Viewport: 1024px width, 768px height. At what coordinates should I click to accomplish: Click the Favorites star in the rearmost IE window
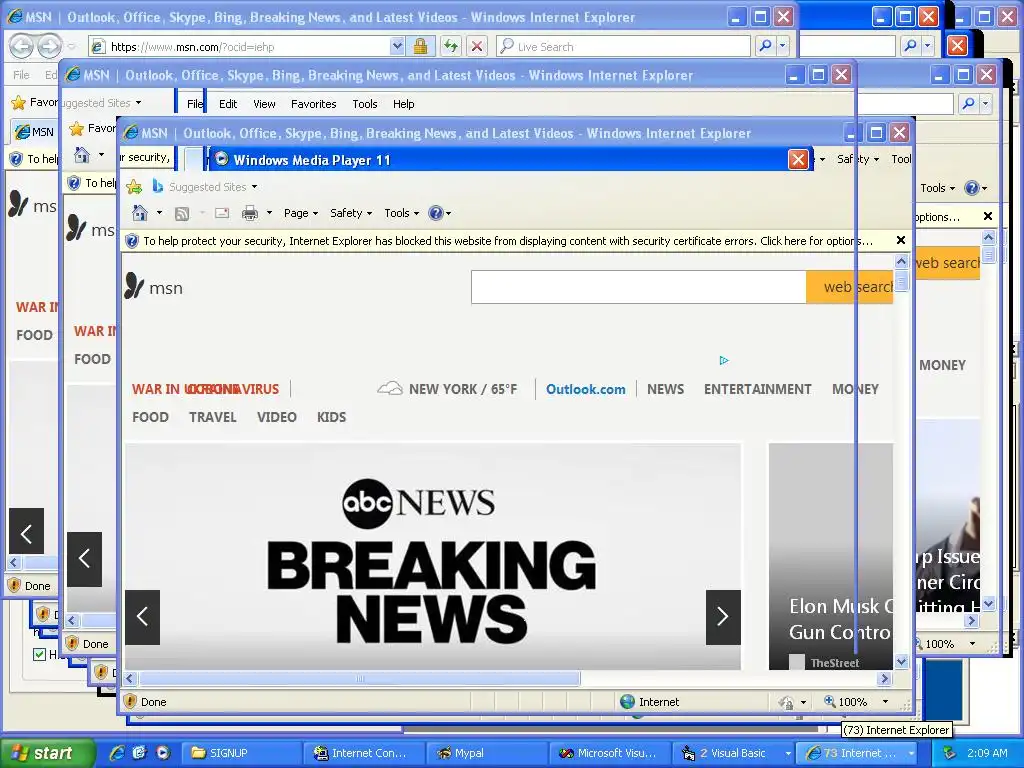(18, 103)
